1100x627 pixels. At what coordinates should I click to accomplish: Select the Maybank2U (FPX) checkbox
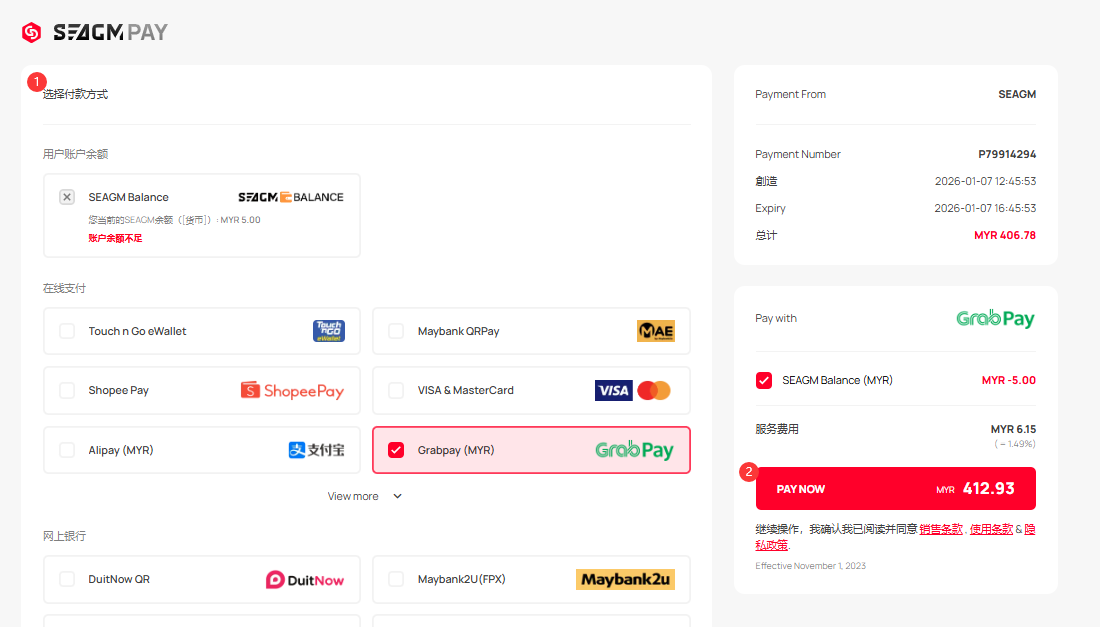396,579
